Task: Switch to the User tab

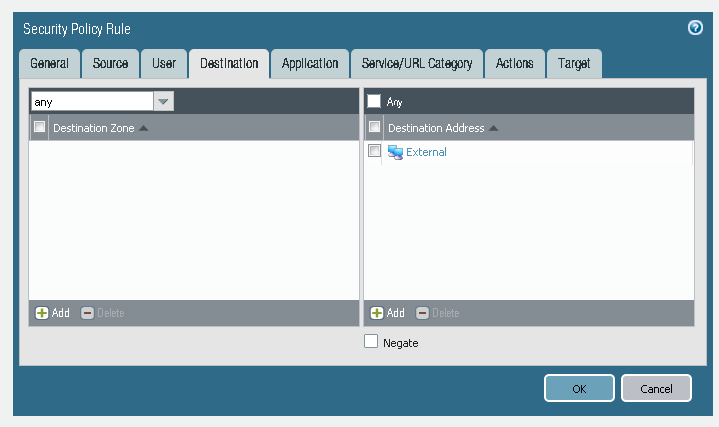Action: [164, 63]
